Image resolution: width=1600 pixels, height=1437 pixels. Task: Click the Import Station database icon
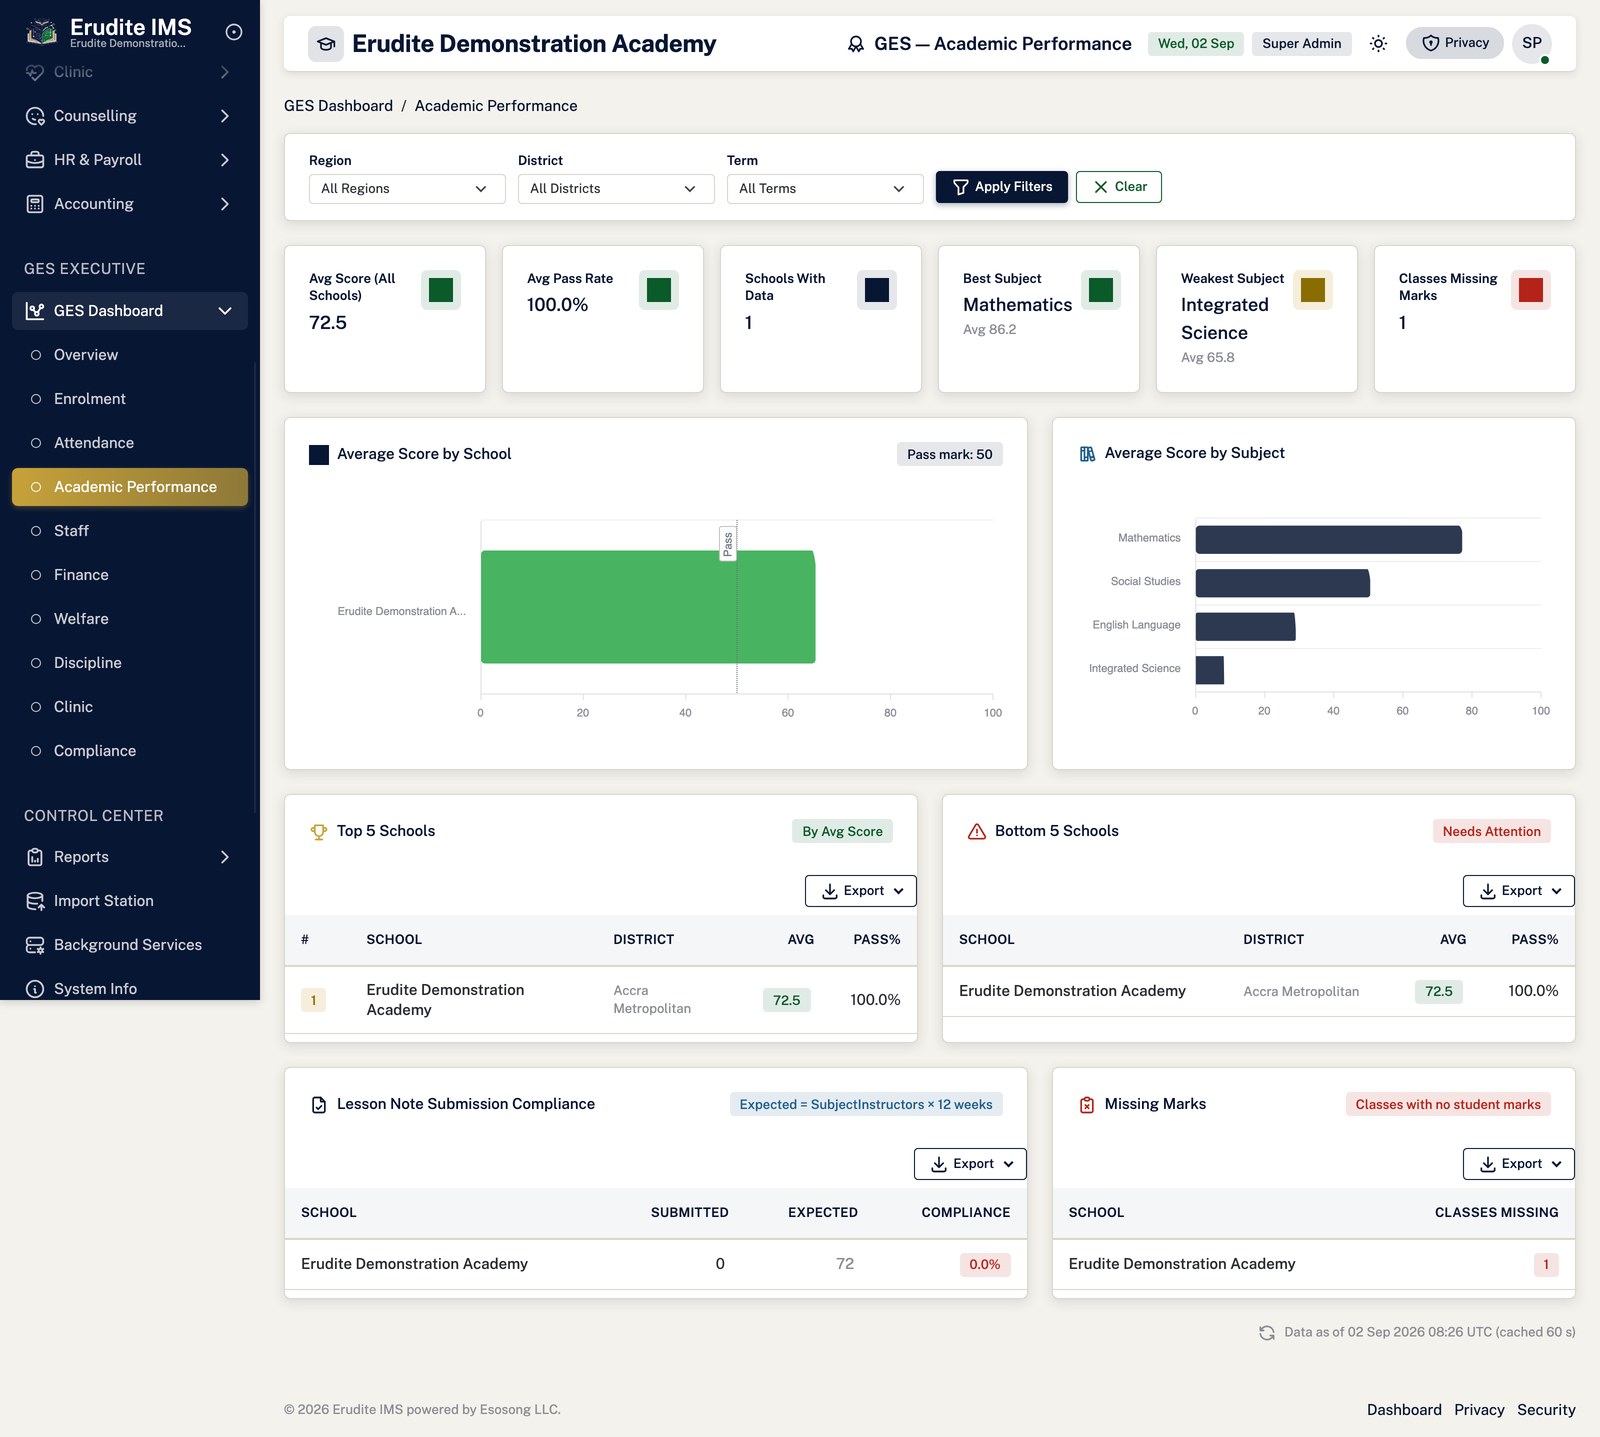[x=35, y=901]
